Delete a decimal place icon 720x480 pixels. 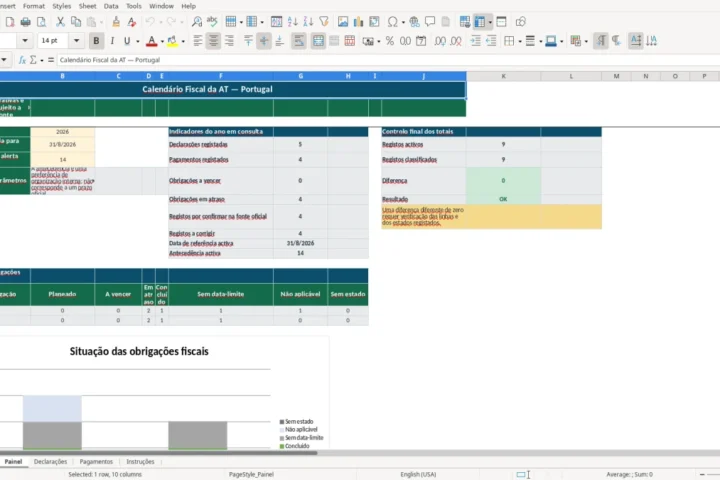pyautogui.click(x=456, y=41)
